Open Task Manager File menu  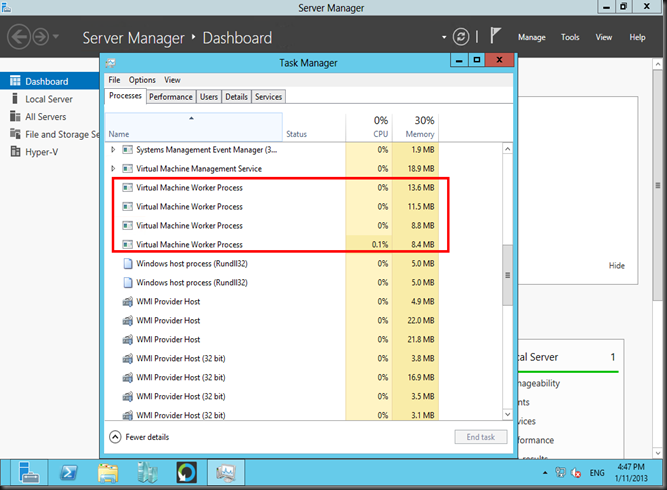[114, 80]
